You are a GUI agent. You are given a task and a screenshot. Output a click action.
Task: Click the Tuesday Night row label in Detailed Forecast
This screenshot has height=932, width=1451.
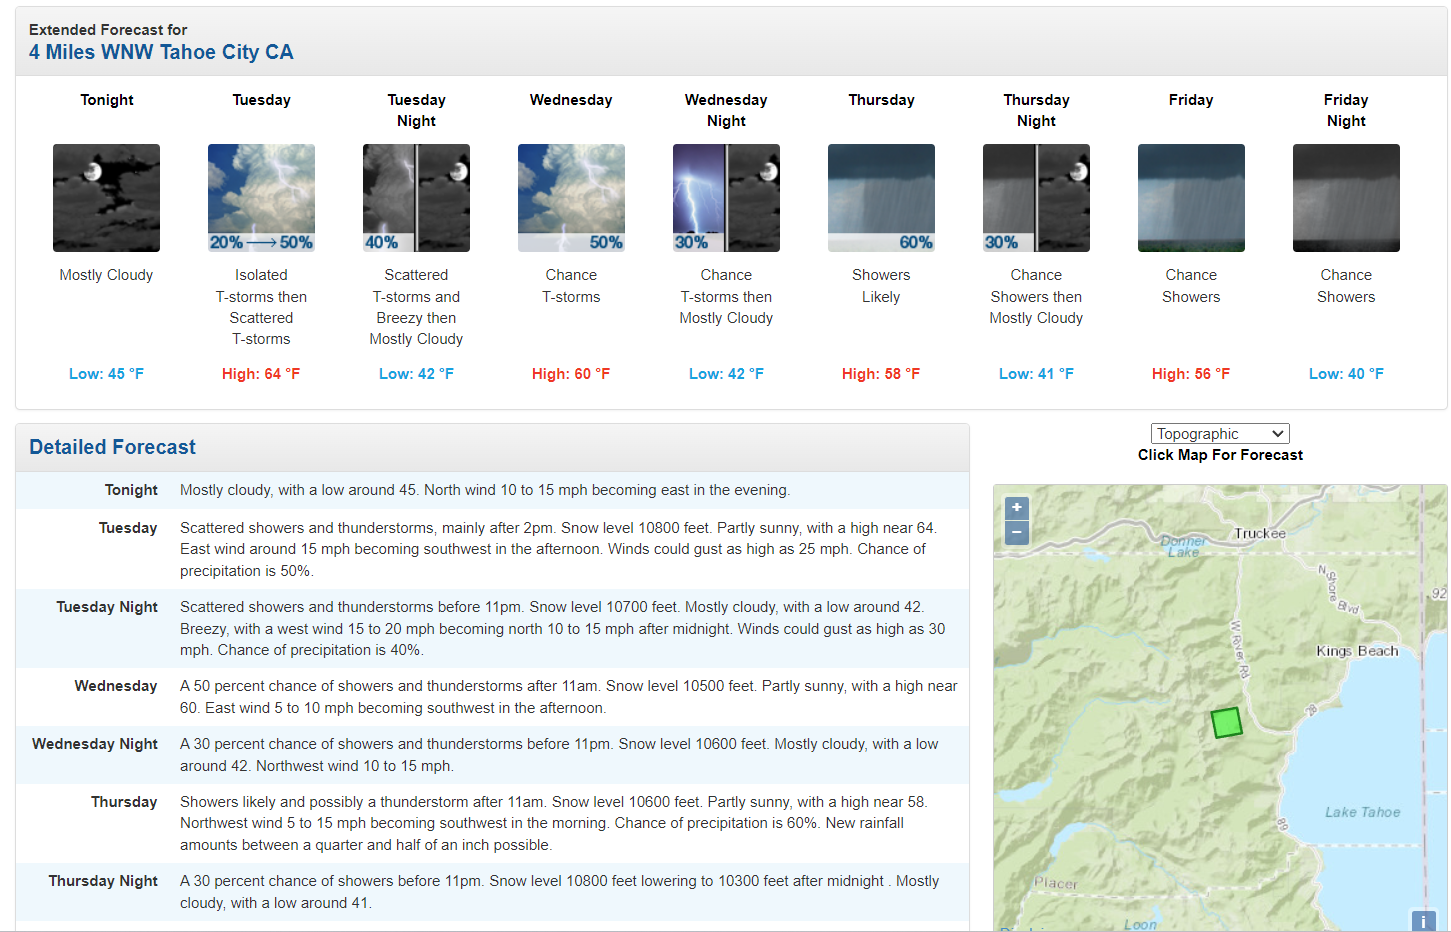click(x=107, y=607)
